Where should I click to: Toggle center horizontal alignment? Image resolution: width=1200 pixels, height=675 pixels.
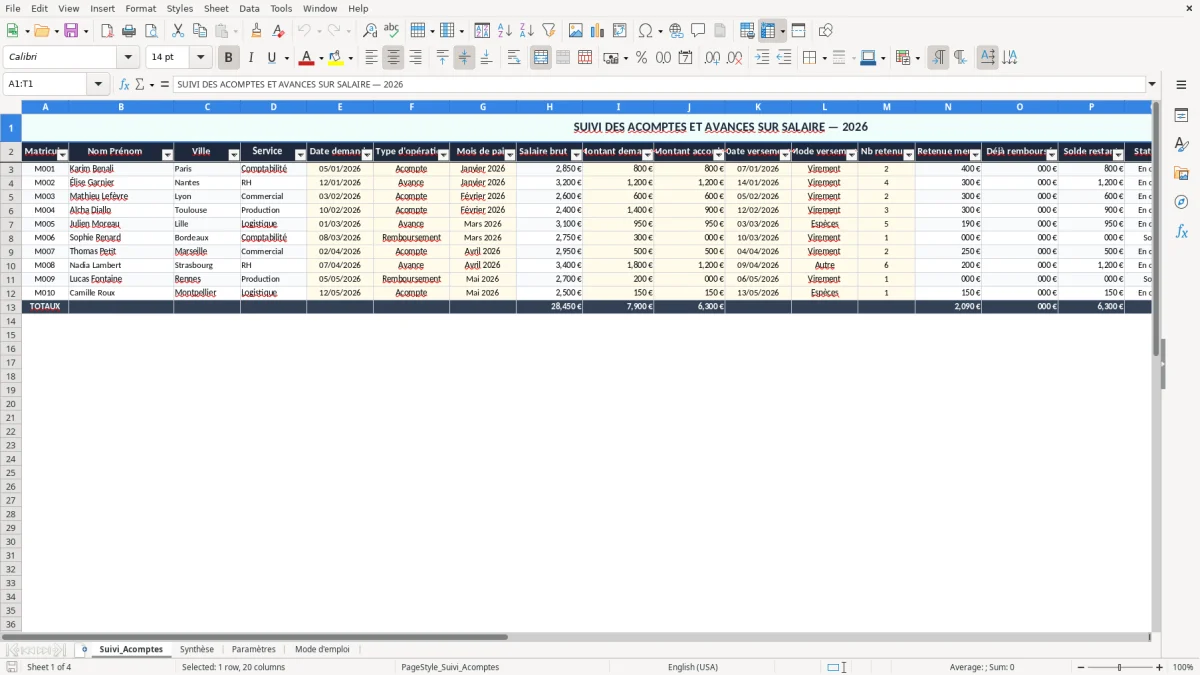click(x=394, y=58)
